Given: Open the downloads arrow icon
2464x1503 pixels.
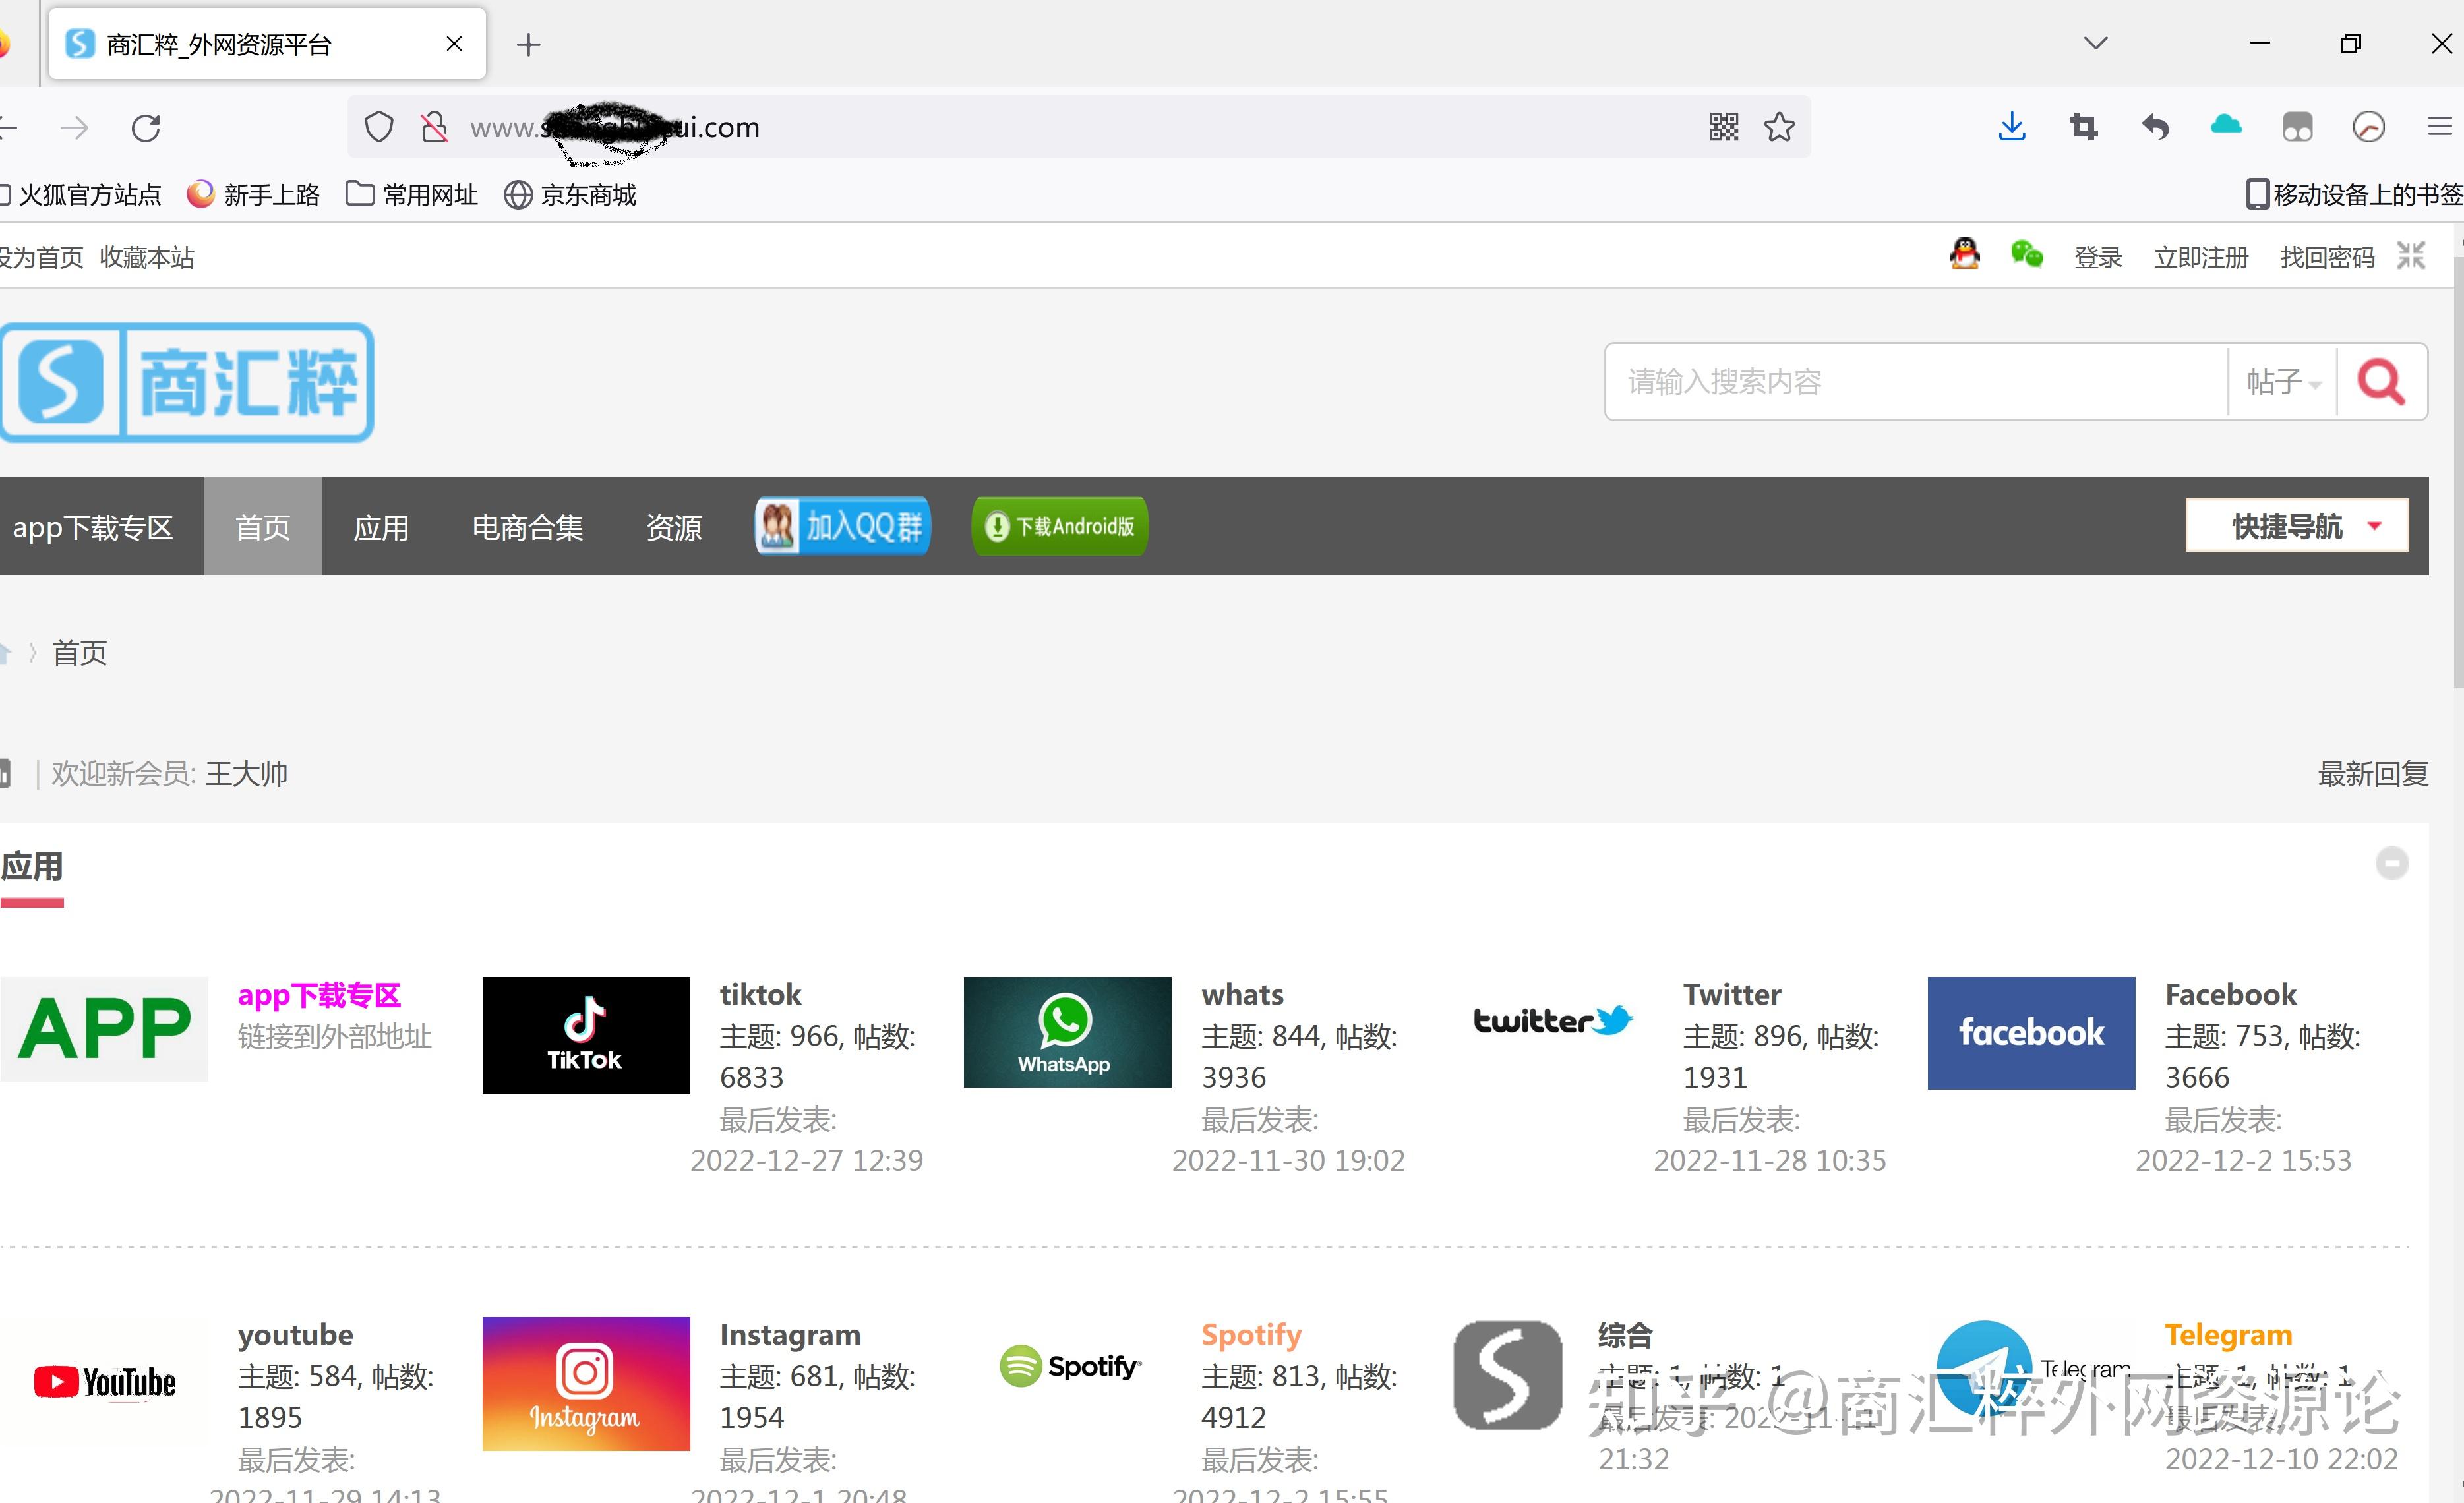Looking at the screenshot, I should point(2012,127).
